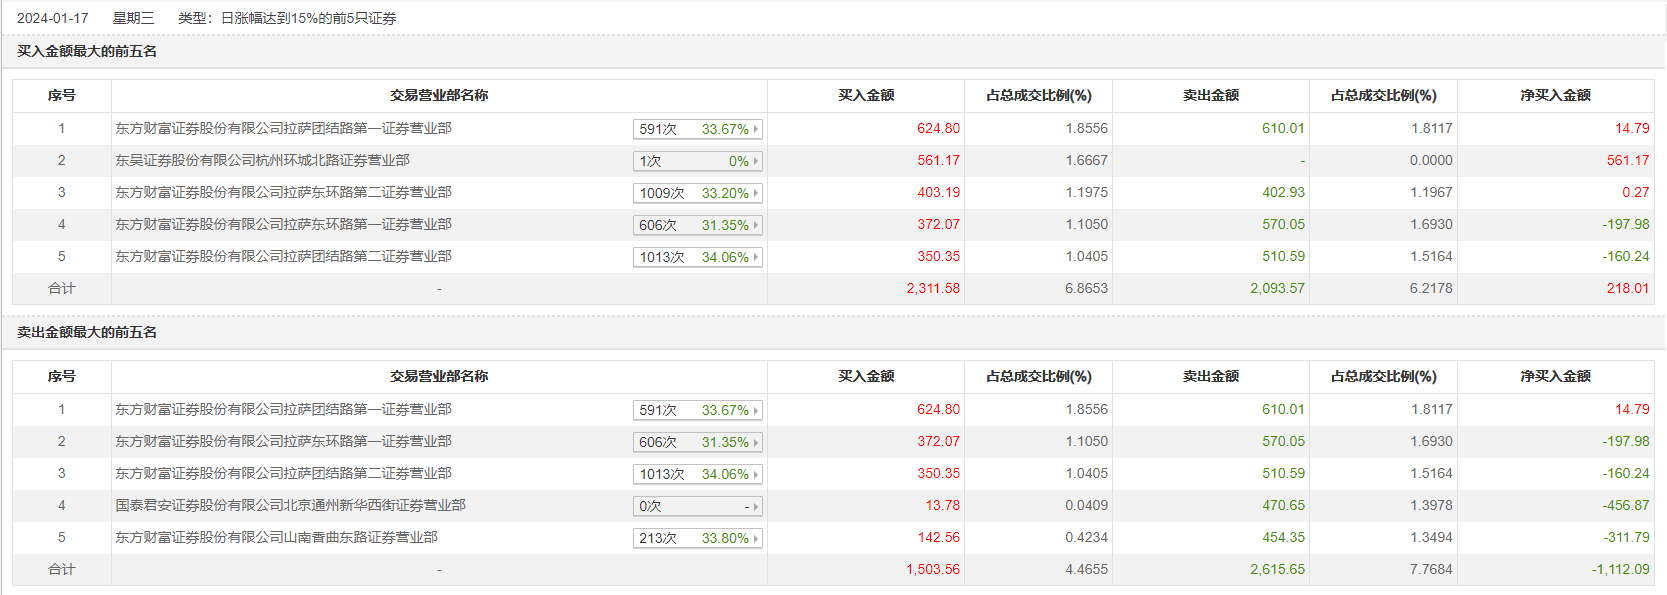Expand 606次 31.35% badge in sell table
The height and width of the screenshot is (595, 1667).
698,443
